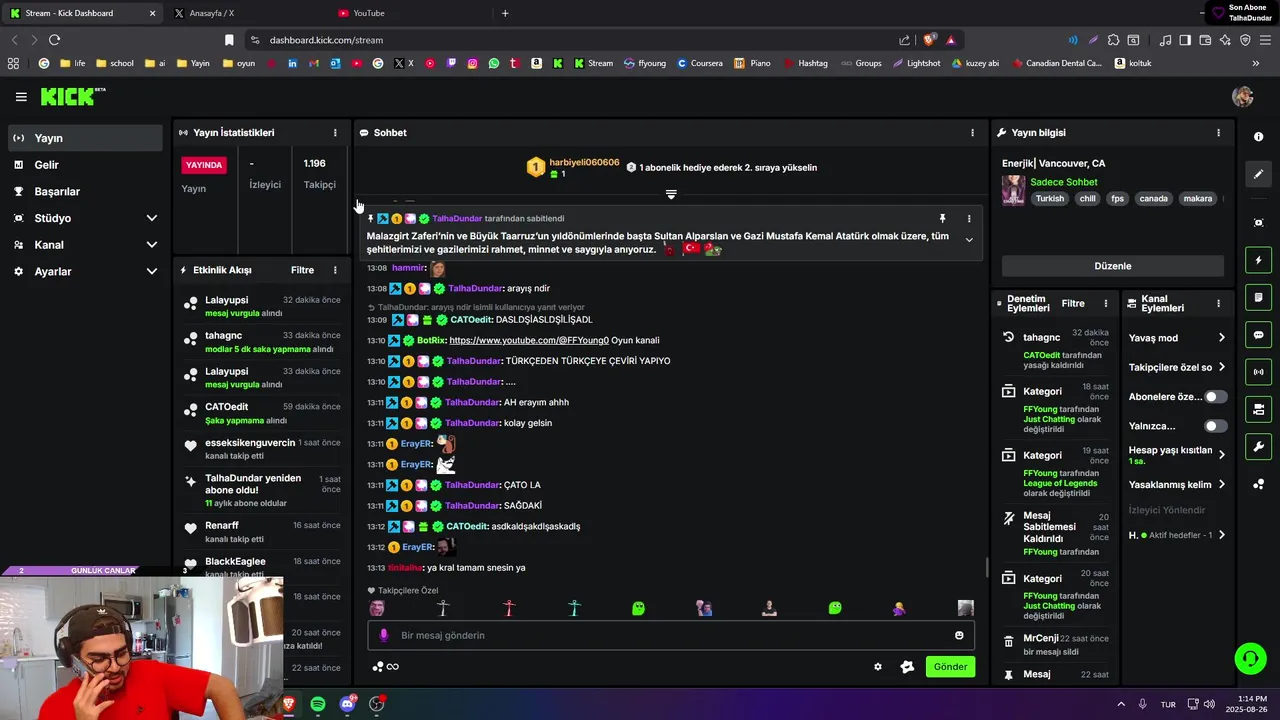Screen dimensions: 1280x720
Task: Open Yasaklanmış kelim options arrow
Action: click(1221, 485)
